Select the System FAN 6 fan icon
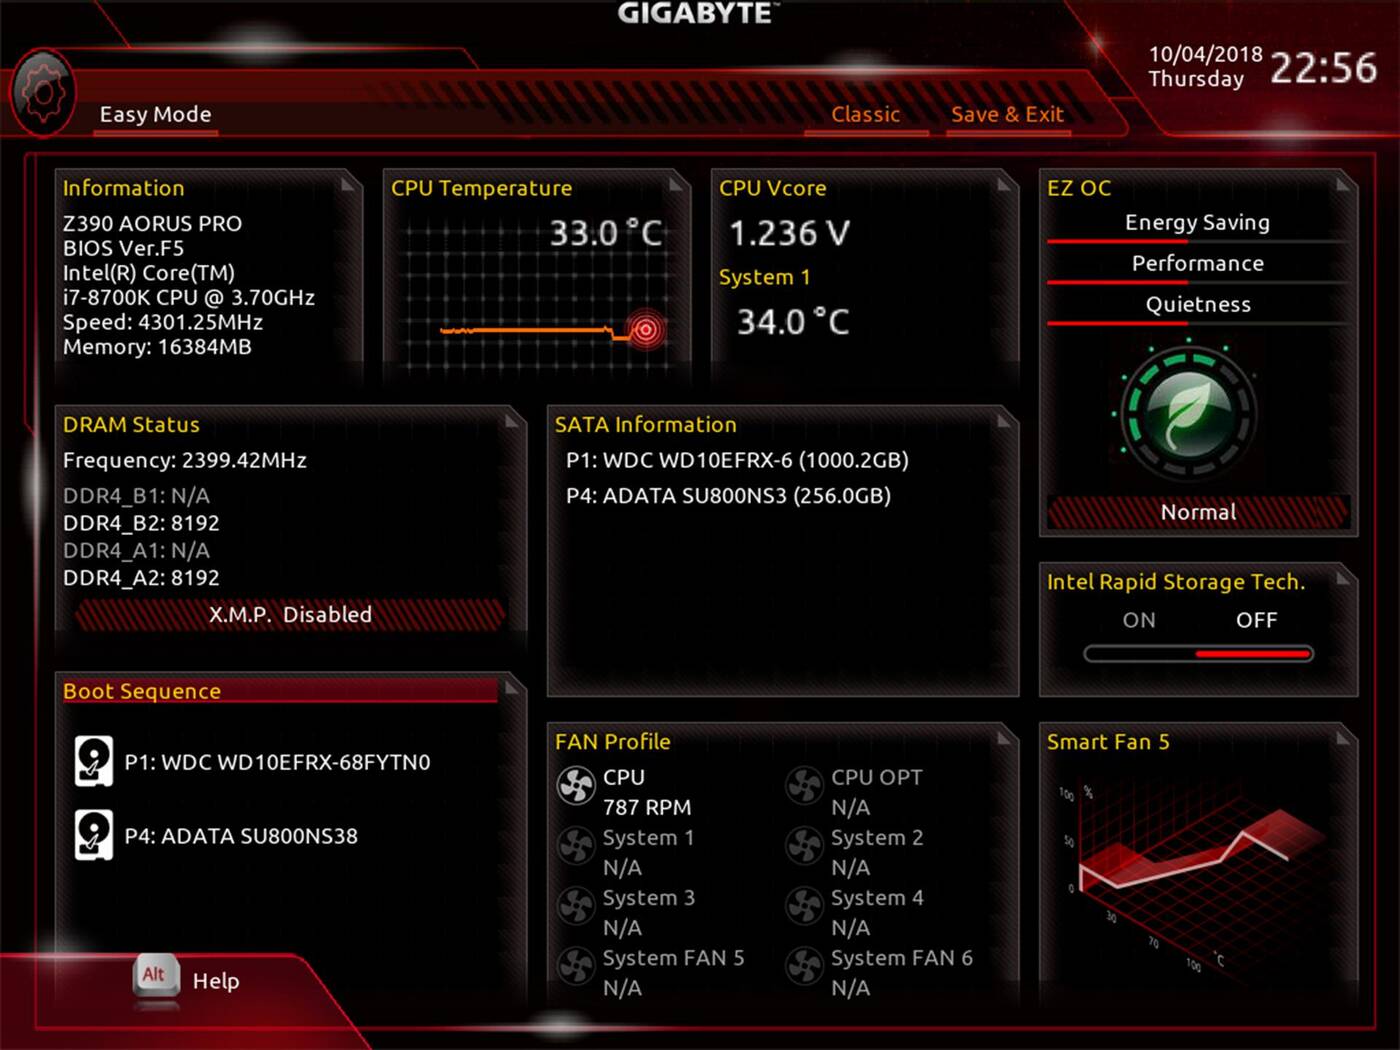 [x=804, y=966]
